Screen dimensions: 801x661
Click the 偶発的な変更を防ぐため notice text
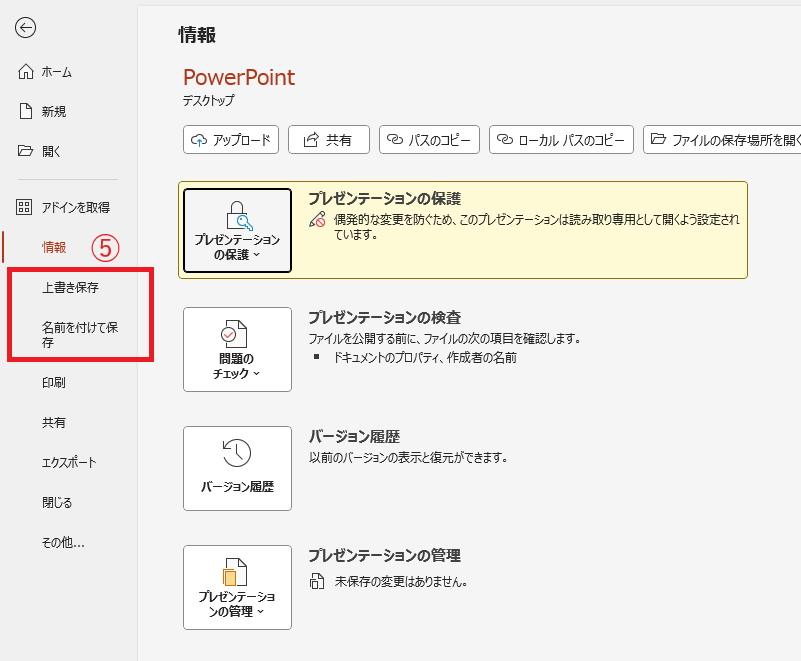click(537, 227)
